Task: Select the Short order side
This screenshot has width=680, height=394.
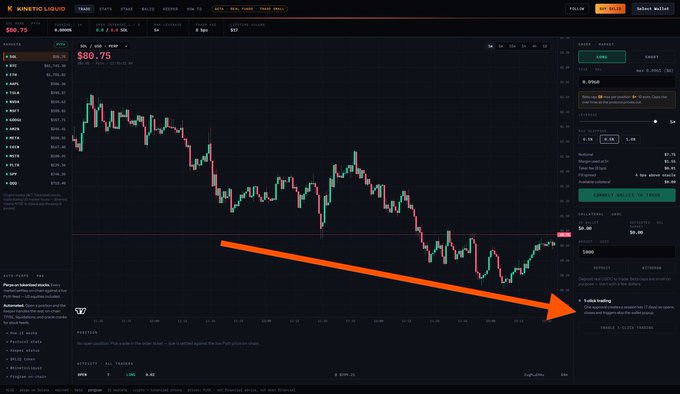Action: coord(651,57)
